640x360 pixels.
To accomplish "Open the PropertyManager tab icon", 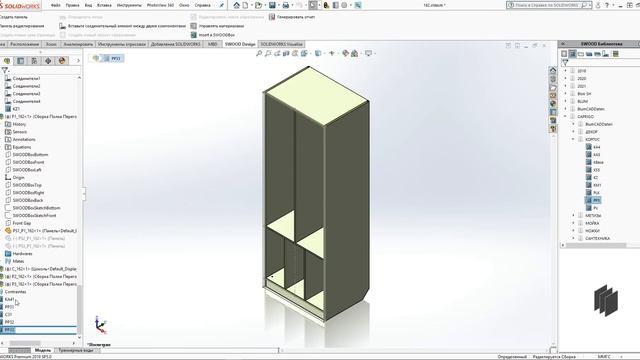I will pos(20,61).
